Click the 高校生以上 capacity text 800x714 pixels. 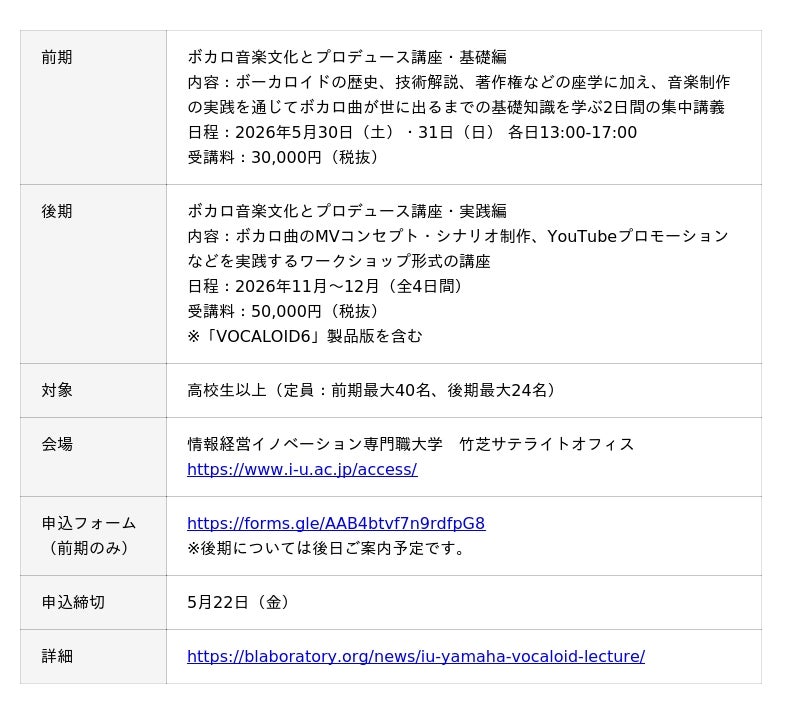(372, 390)
